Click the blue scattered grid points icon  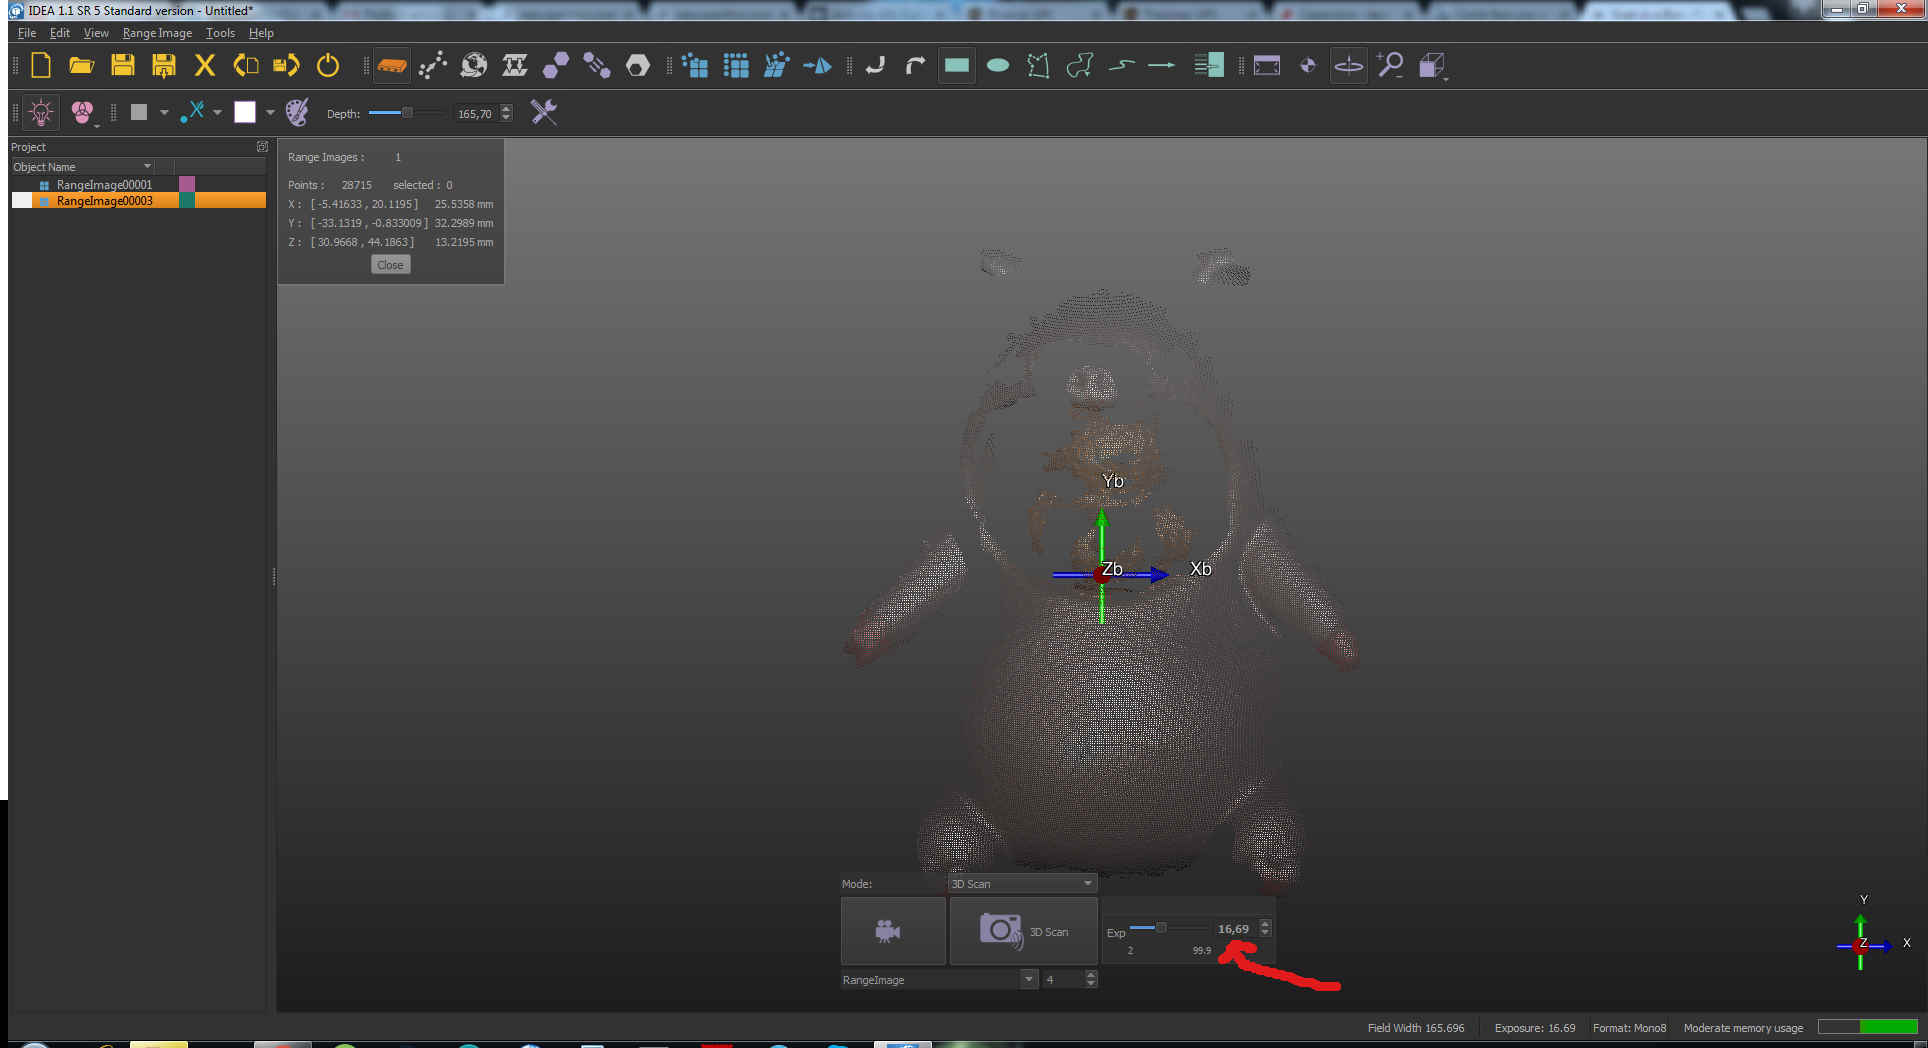click(x=695, y=66)
